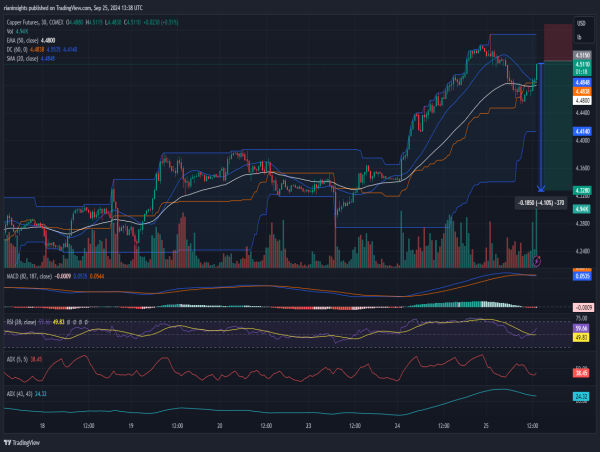Click the white 4.4800 EMA price label
The height and width of the screenshot is (452, 600).
tap(582, 101)
